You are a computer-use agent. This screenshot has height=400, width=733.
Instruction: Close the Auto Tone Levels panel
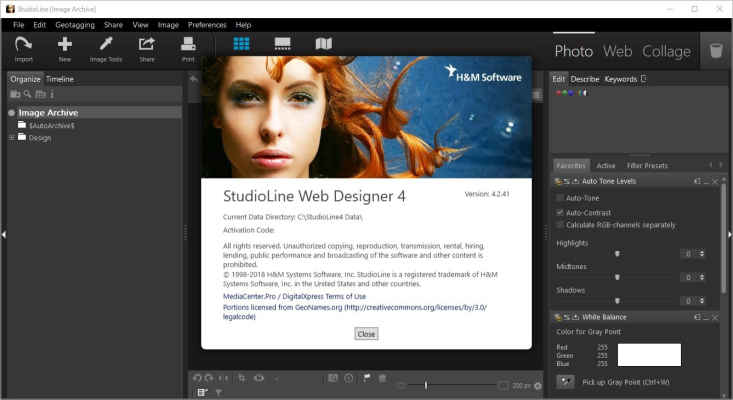click(715, 181)
